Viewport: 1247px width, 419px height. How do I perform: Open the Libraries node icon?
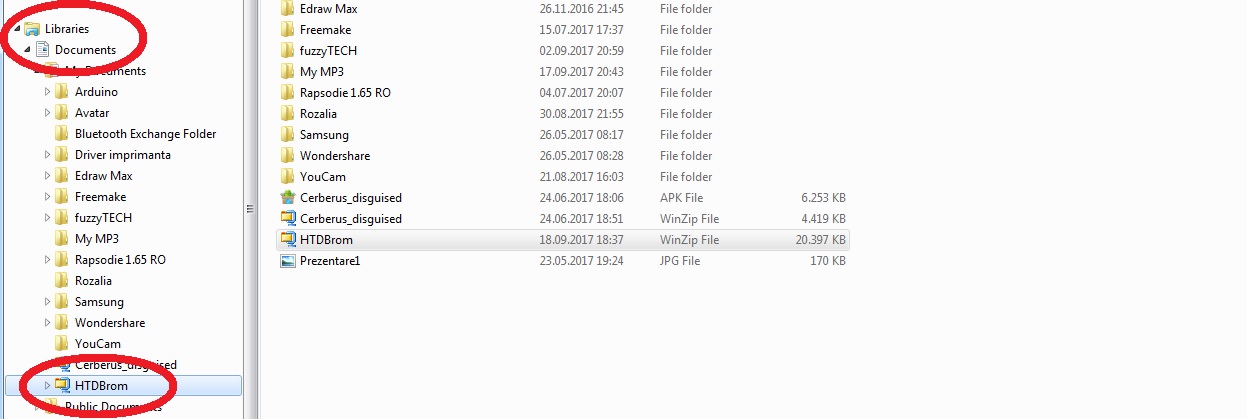click(32, 29)
